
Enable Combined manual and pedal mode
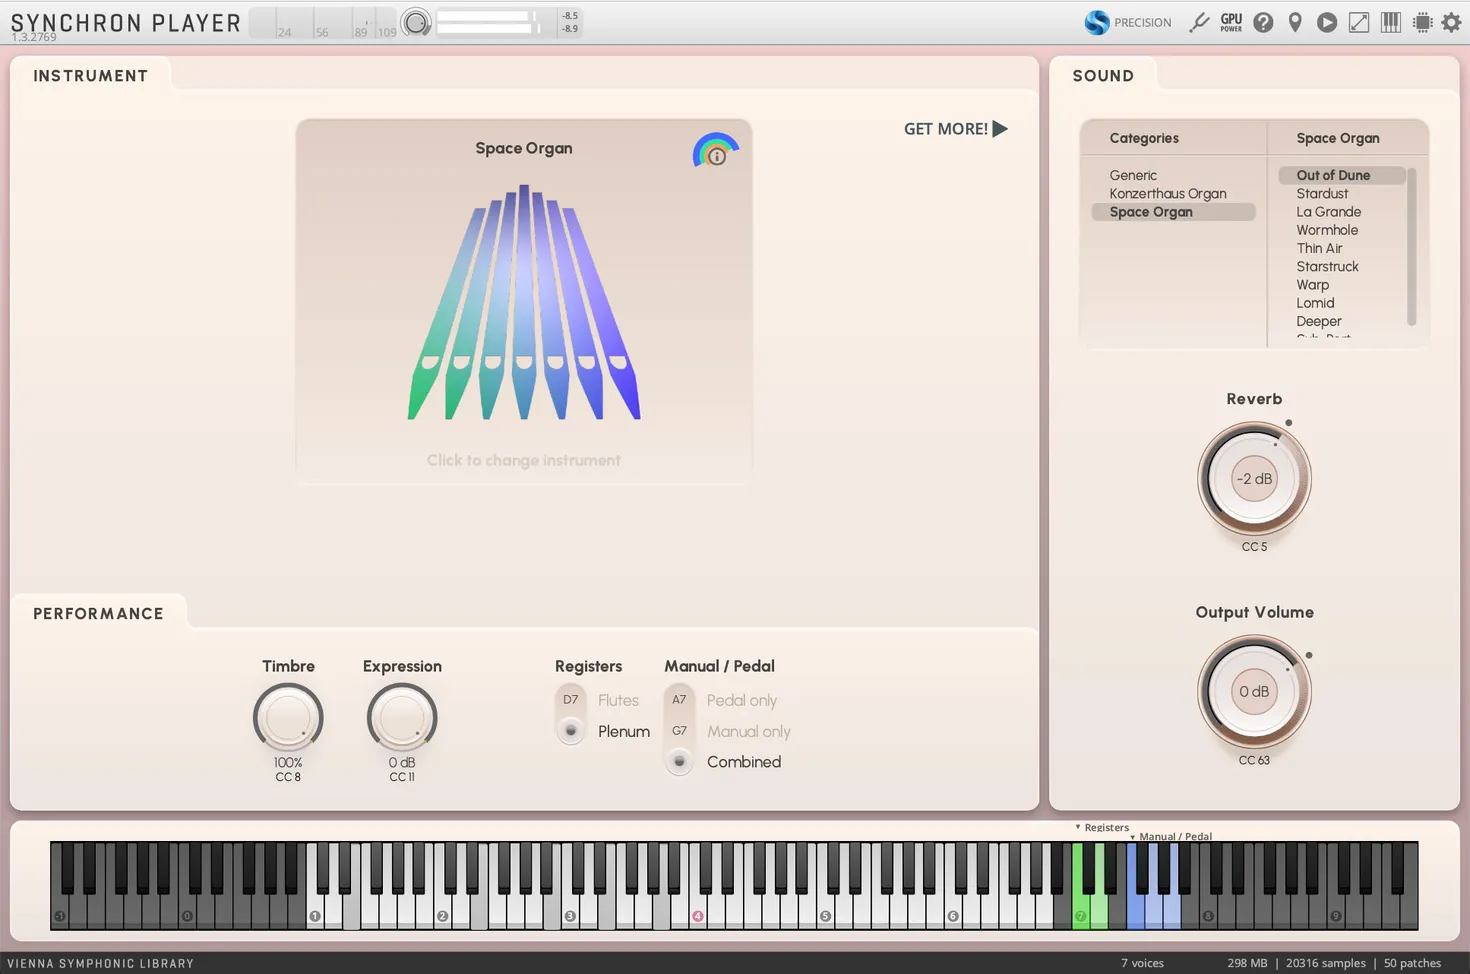point(679,762)
